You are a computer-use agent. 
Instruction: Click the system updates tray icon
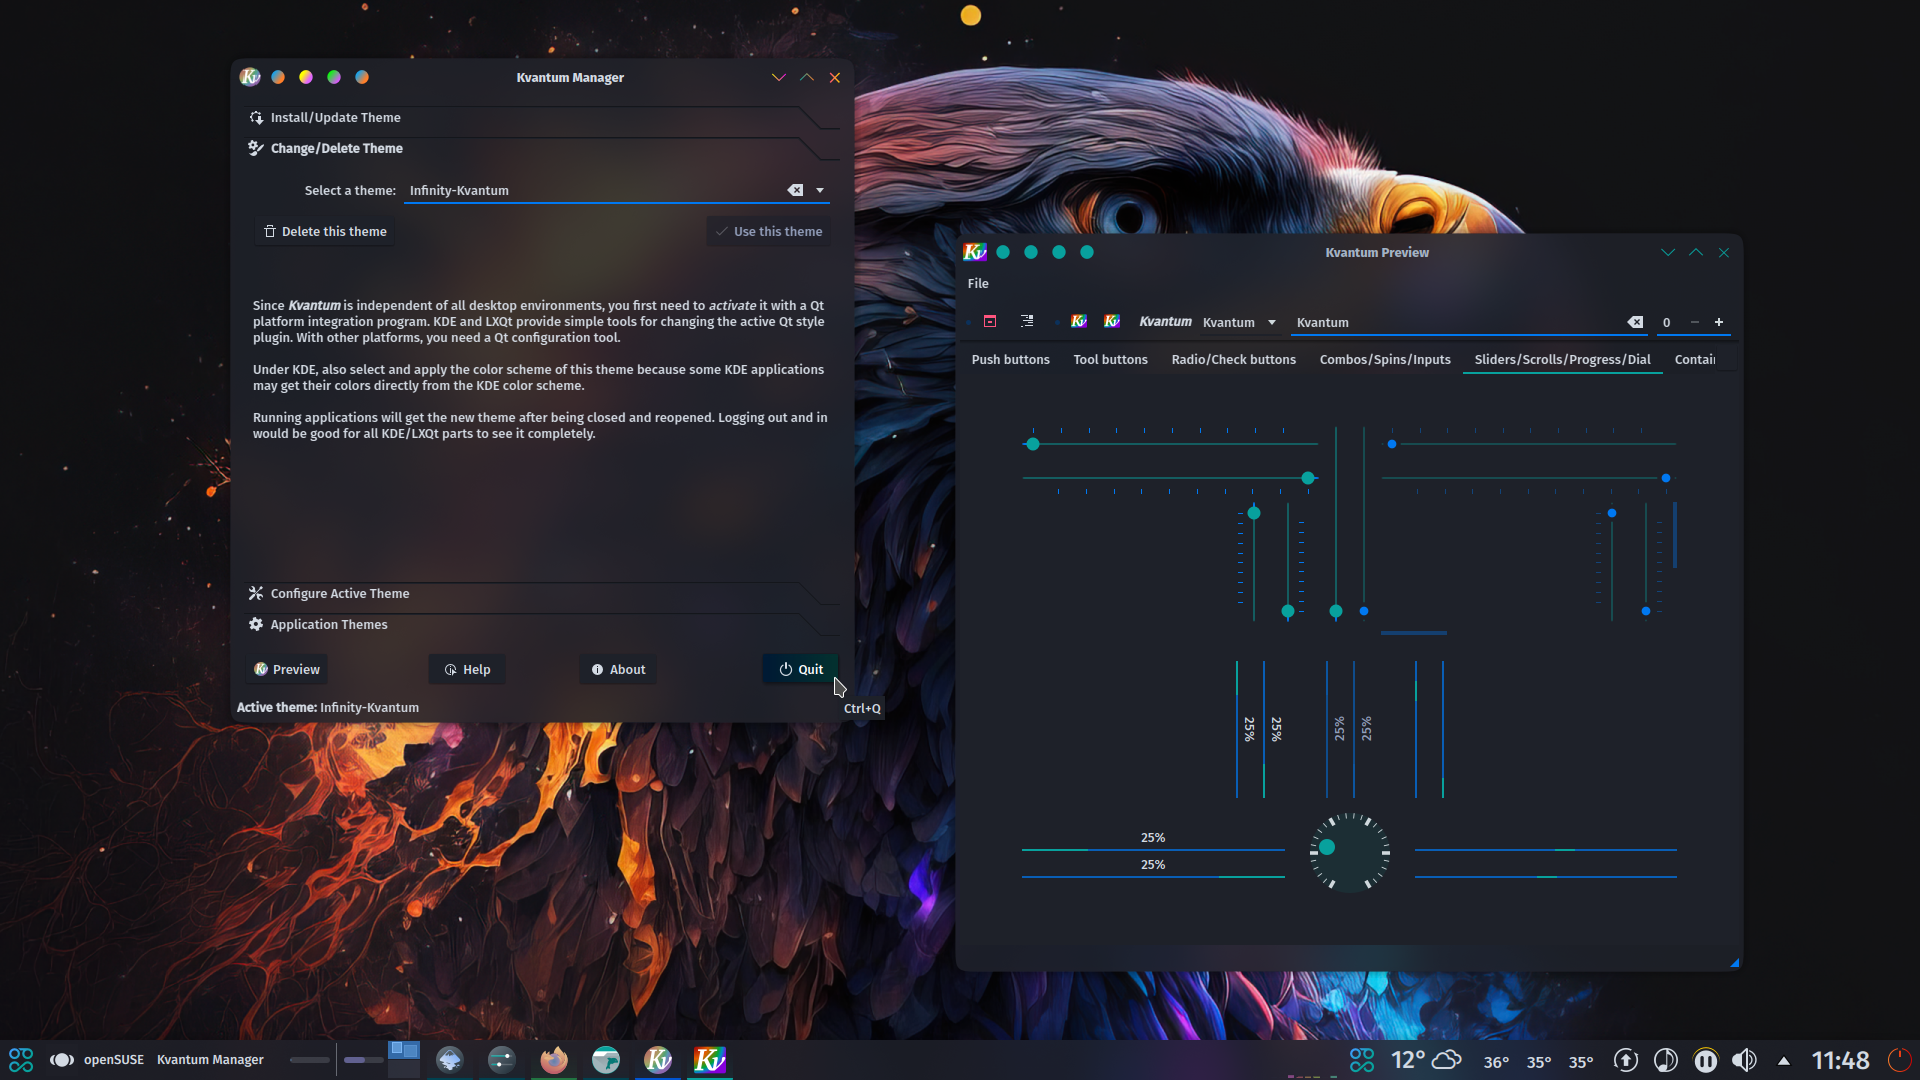1626,1060
